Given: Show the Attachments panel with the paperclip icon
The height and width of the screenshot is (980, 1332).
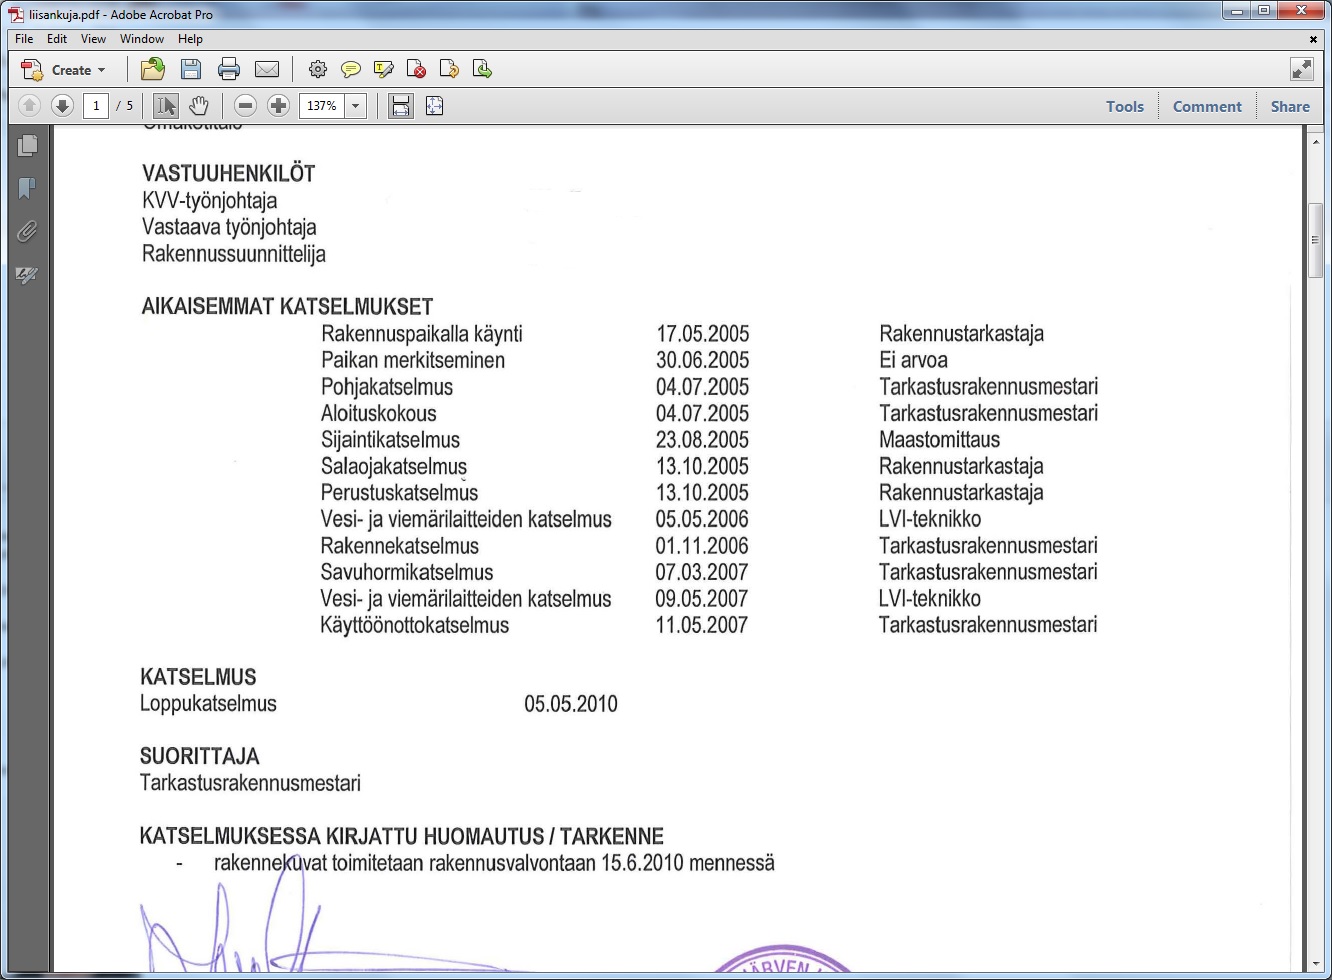Looking at the screenshot, I should pos(27,231).
